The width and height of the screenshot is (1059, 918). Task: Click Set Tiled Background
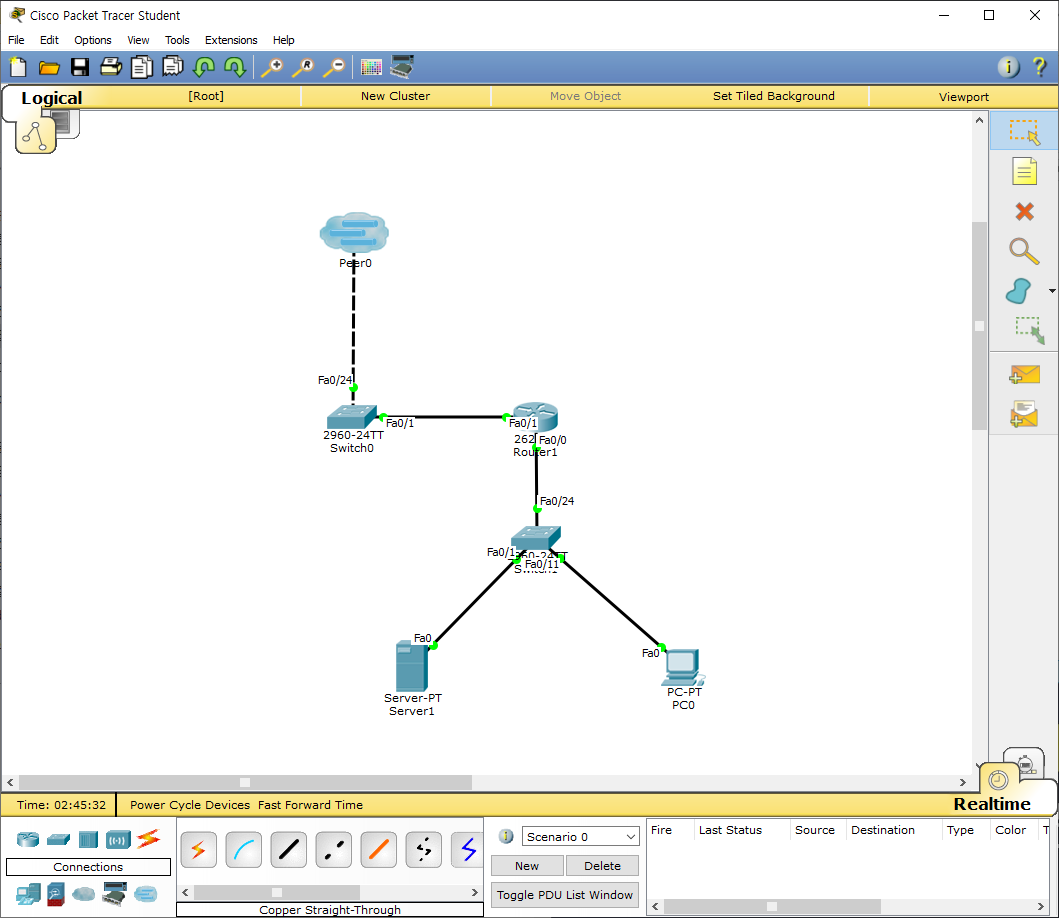tap(773, 96)
